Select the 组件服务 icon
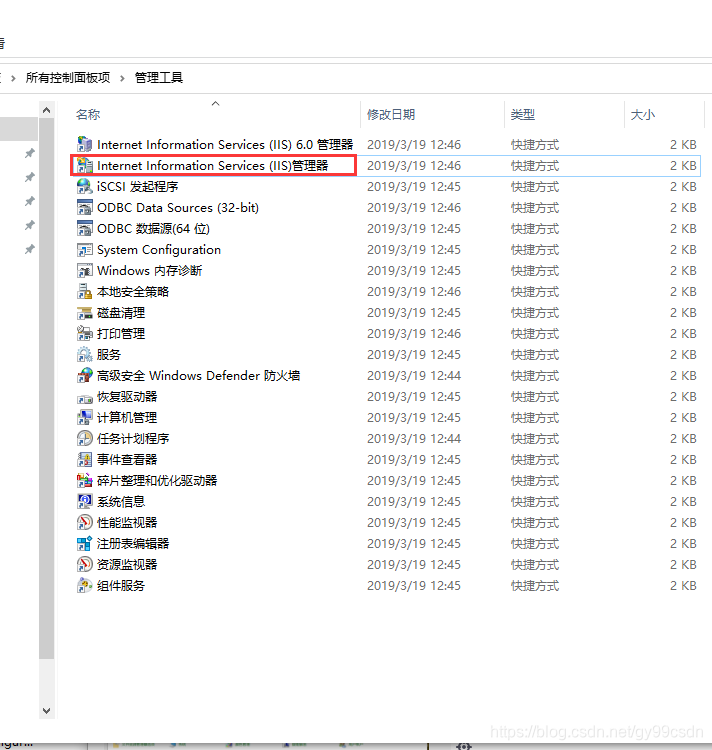This screenshot has width=712, height=750. pos(85,585)
